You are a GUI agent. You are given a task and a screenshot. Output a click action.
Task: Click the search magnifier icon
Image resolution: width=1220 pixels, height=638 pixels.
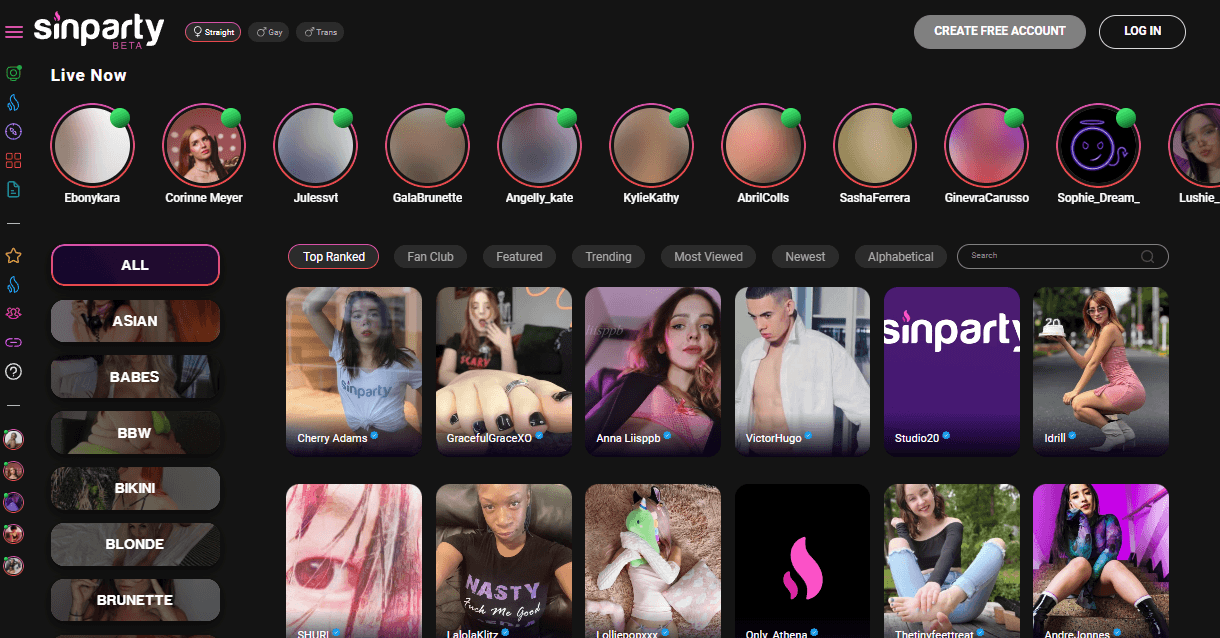click(1148, 257)
